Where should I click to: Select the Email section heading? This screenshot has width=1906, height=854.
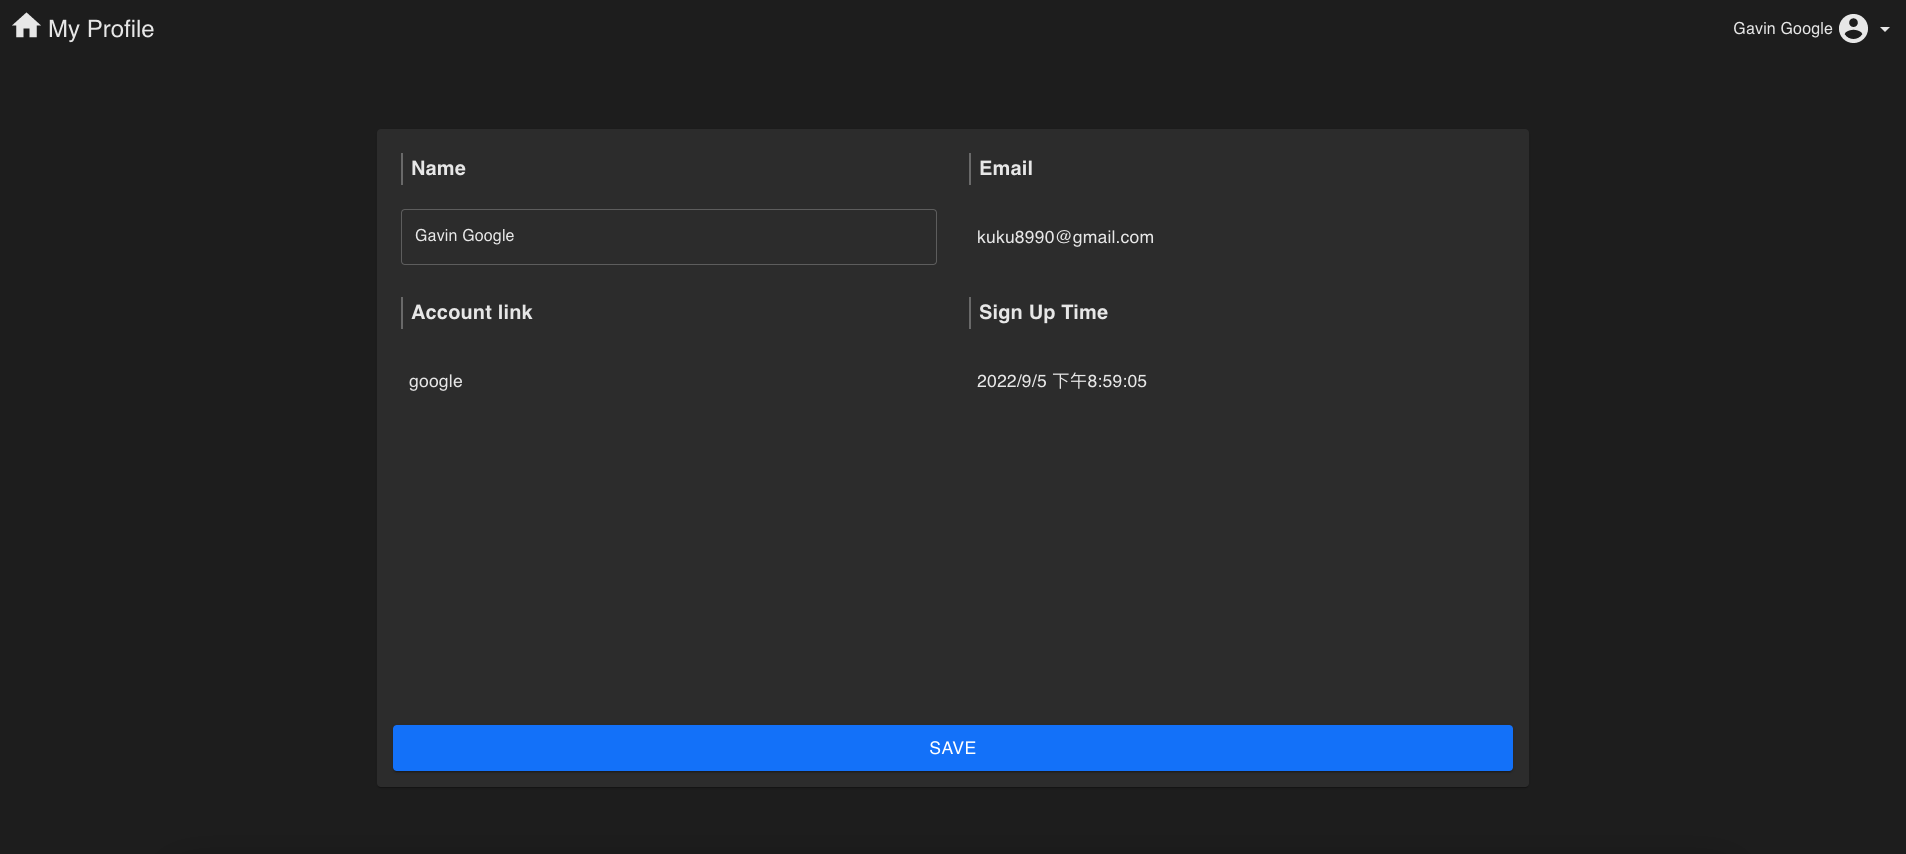[1005, 168]
